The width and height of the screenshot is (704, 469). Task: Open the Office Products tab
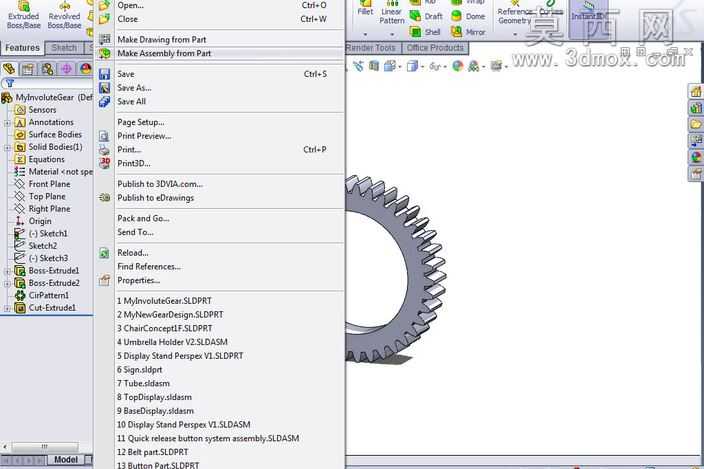point(435,48)
